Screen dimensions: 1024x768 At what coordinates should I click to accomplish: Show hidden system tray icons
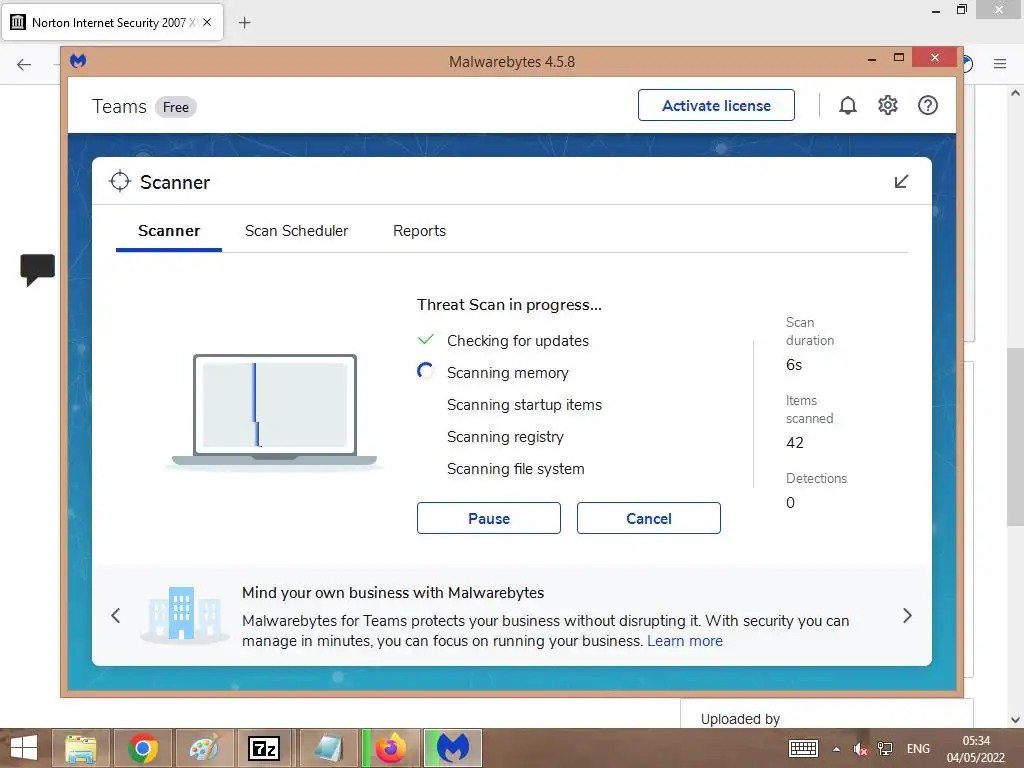[x=836, y=749]
